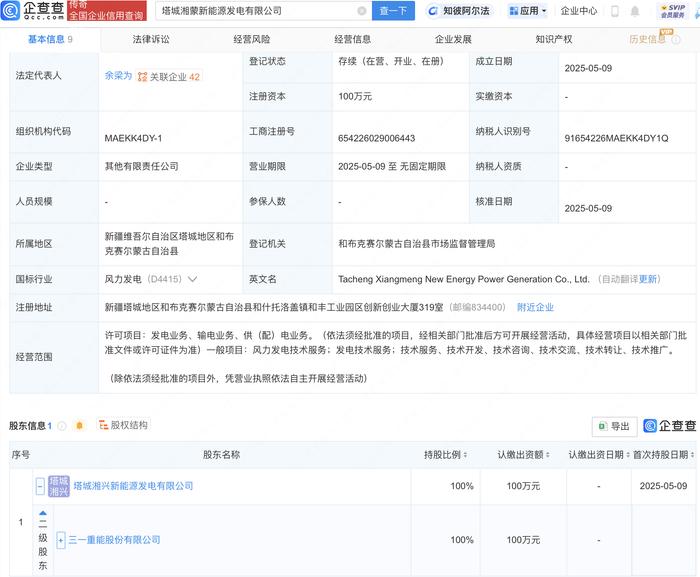The image size is (700, 577).
Task: Open notifications bell in header
Action: tap(635, 11)
